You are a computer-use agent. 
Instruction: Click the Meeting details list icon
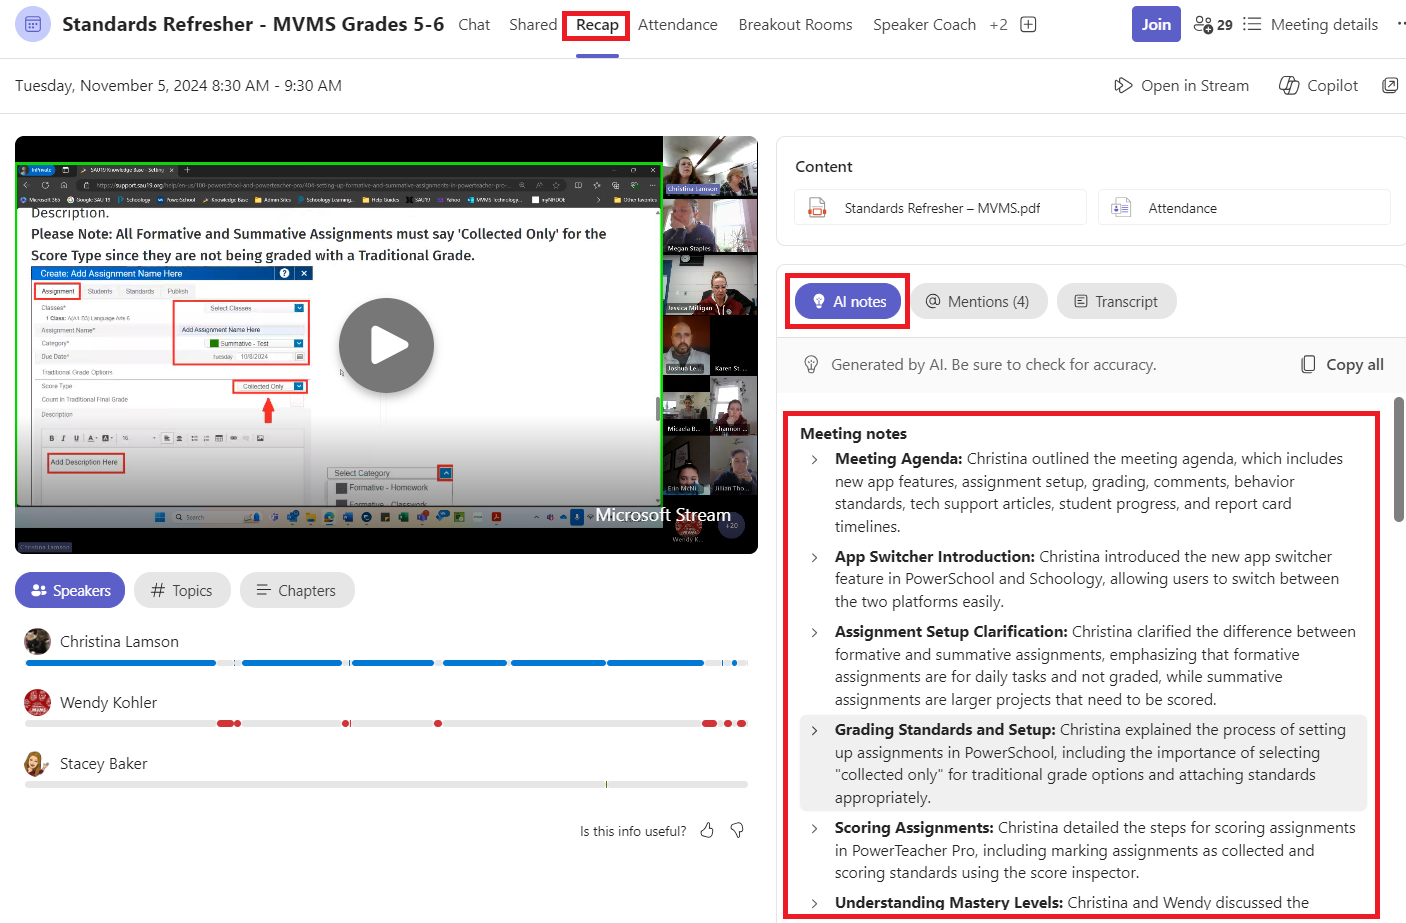[1252, 25]
